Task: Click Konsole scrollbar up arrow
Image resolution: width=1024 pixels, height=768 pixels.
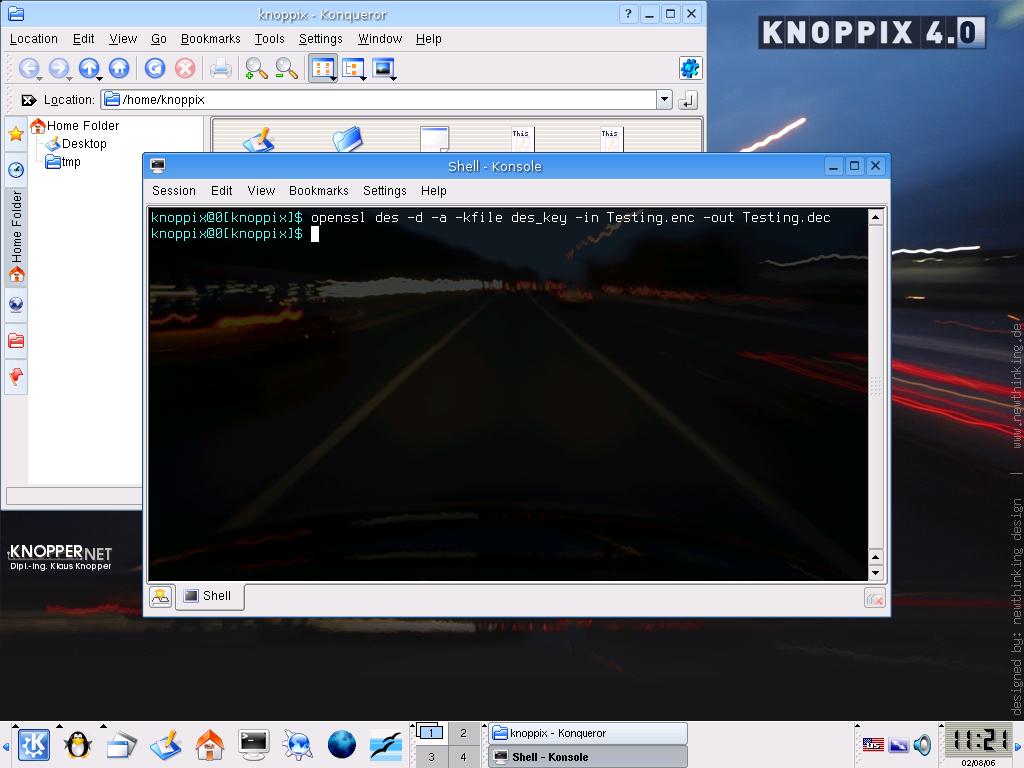Action: click(876, 217)
